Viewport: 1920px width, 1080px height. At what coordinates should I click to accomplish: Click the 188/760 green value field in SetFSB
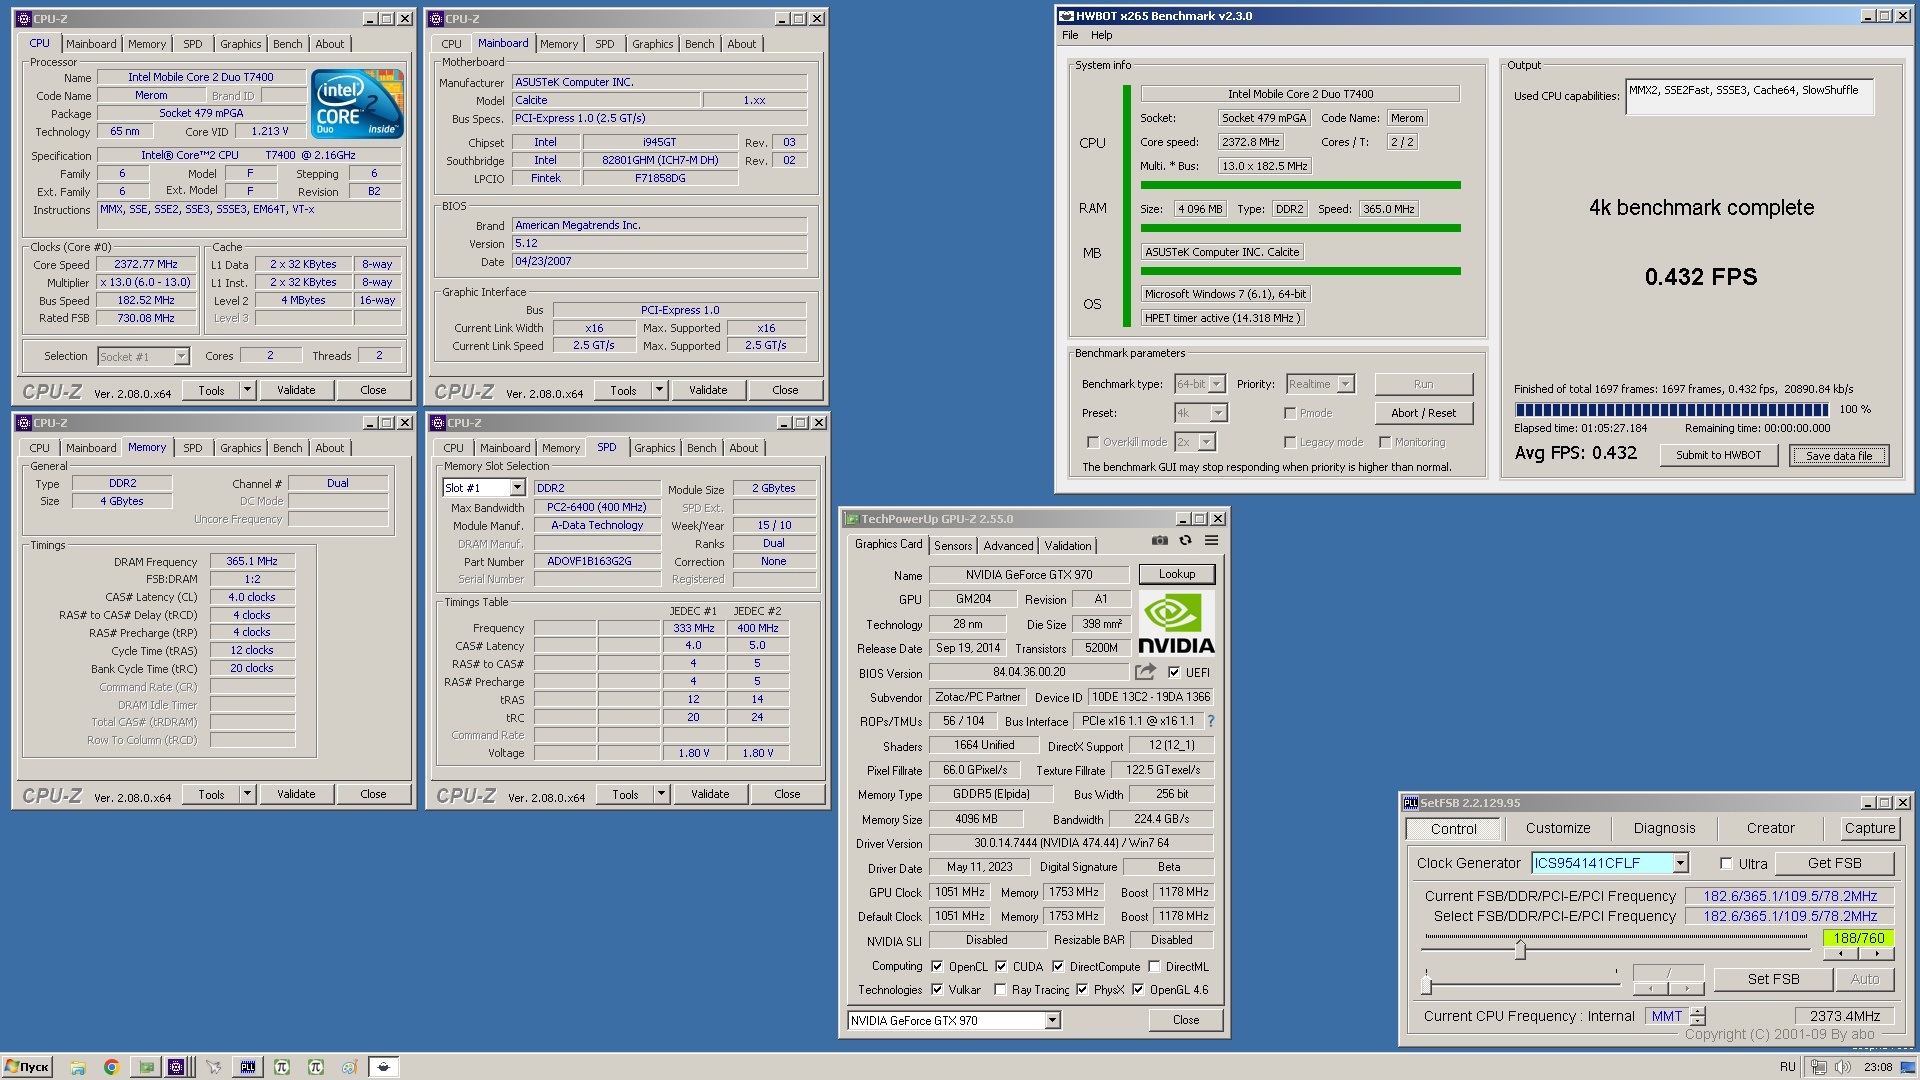coord(1858,938)
